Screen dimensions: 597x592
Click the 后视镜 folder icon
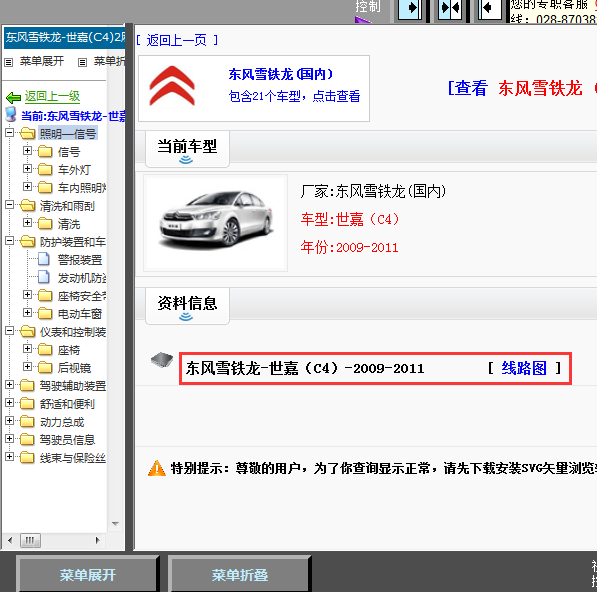pos(45,367)
